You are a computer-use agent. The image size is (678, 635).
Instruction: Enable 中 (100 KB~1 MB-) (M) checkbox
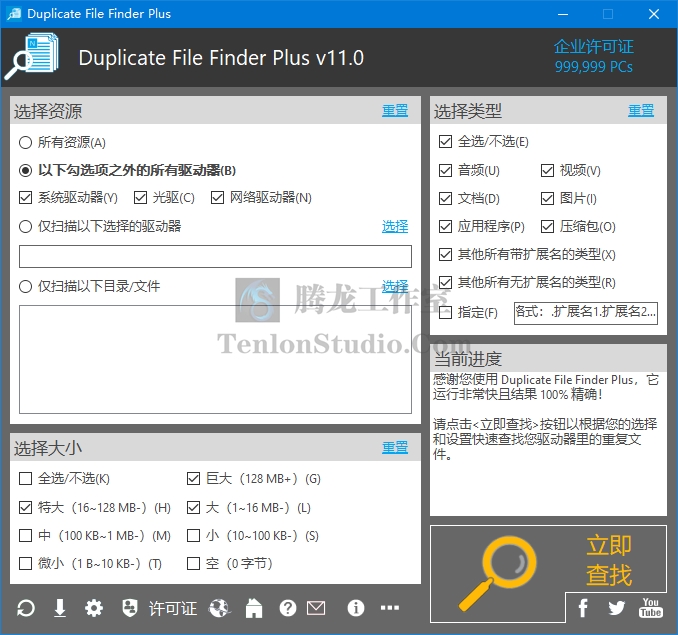click(26, 536)
